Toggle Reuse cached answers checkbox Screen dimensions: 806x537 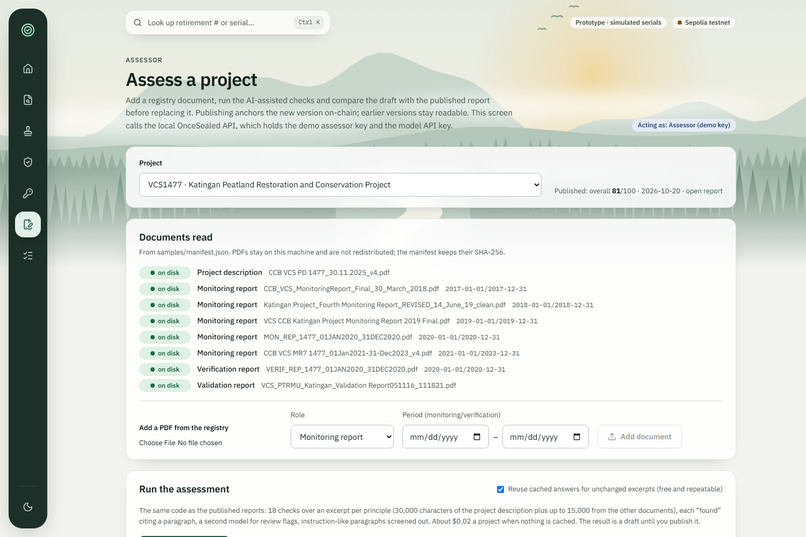pos(500,489)
